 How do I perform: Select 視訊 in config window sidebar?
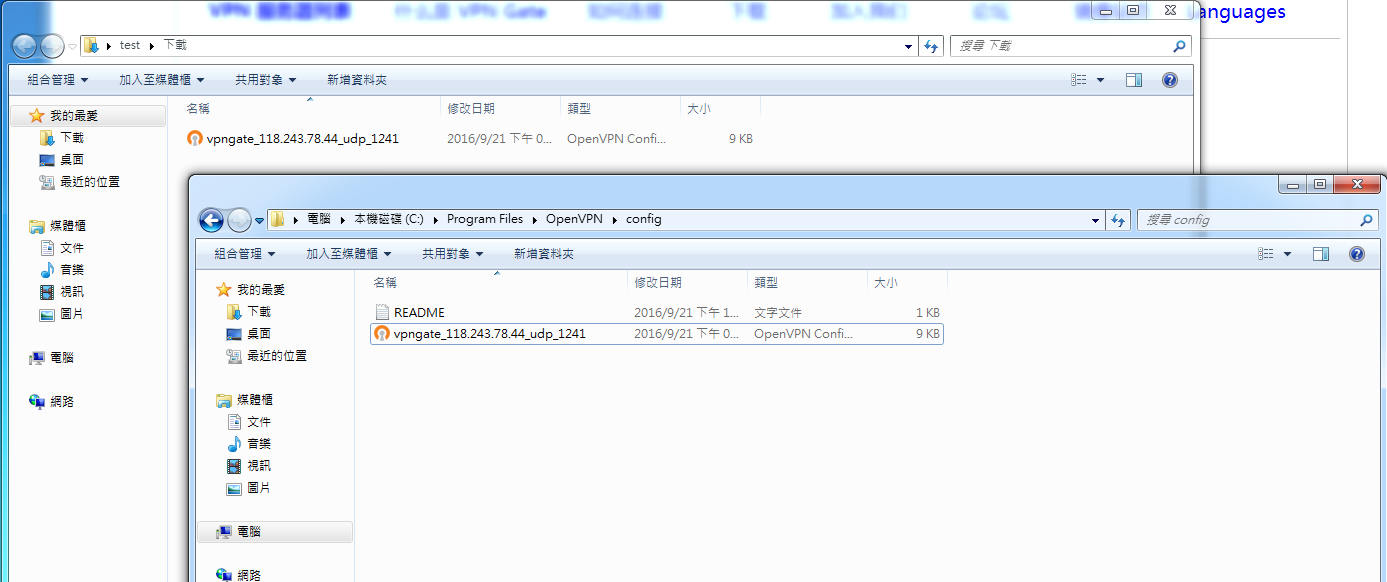[x=250, y=466]
